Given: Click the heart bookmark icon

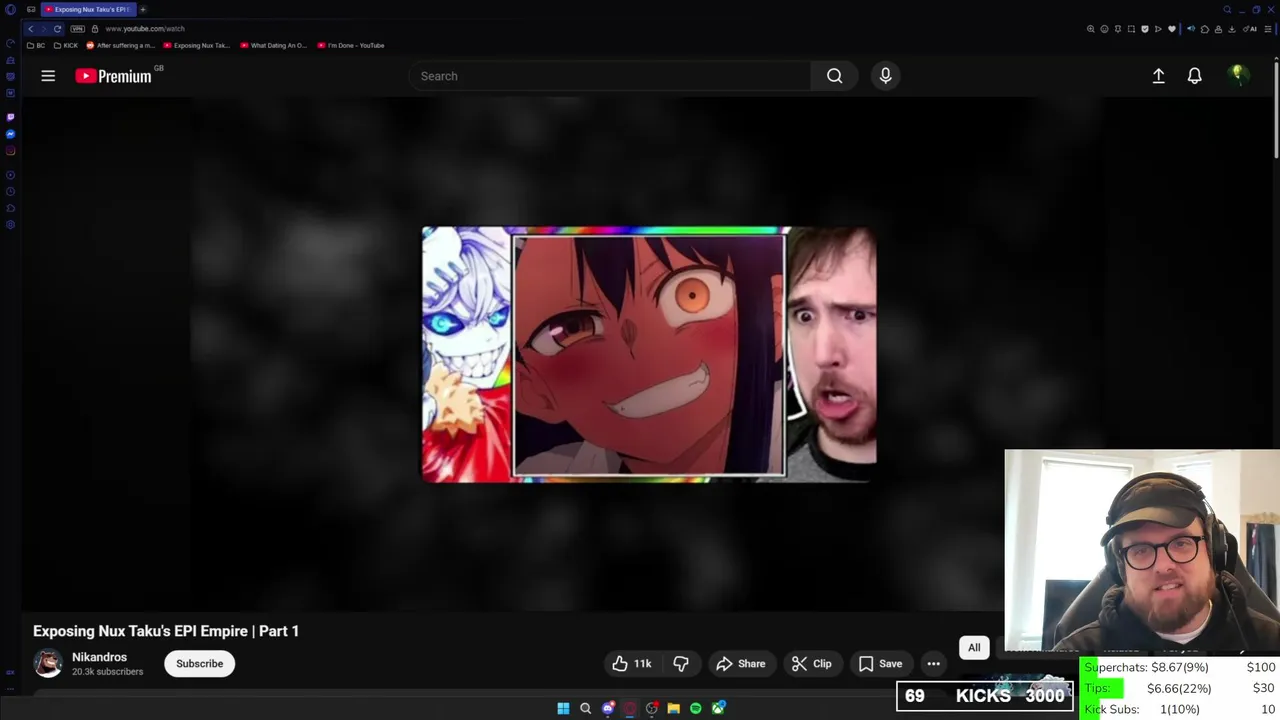Looking at the screenshot, I should (1172, 29).
